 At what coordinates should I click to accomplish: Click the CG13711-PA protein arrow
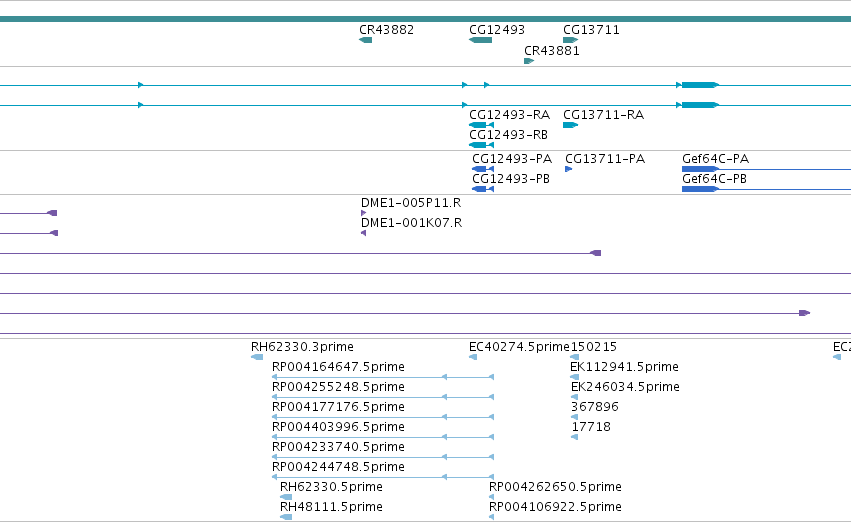tap(569, 169)
